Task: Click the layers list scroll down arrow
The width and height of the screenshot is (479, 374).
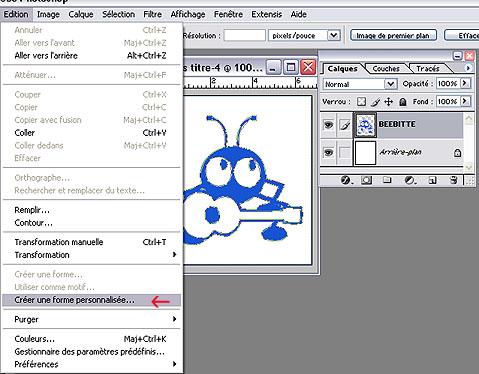Action: tap(469, 167)
